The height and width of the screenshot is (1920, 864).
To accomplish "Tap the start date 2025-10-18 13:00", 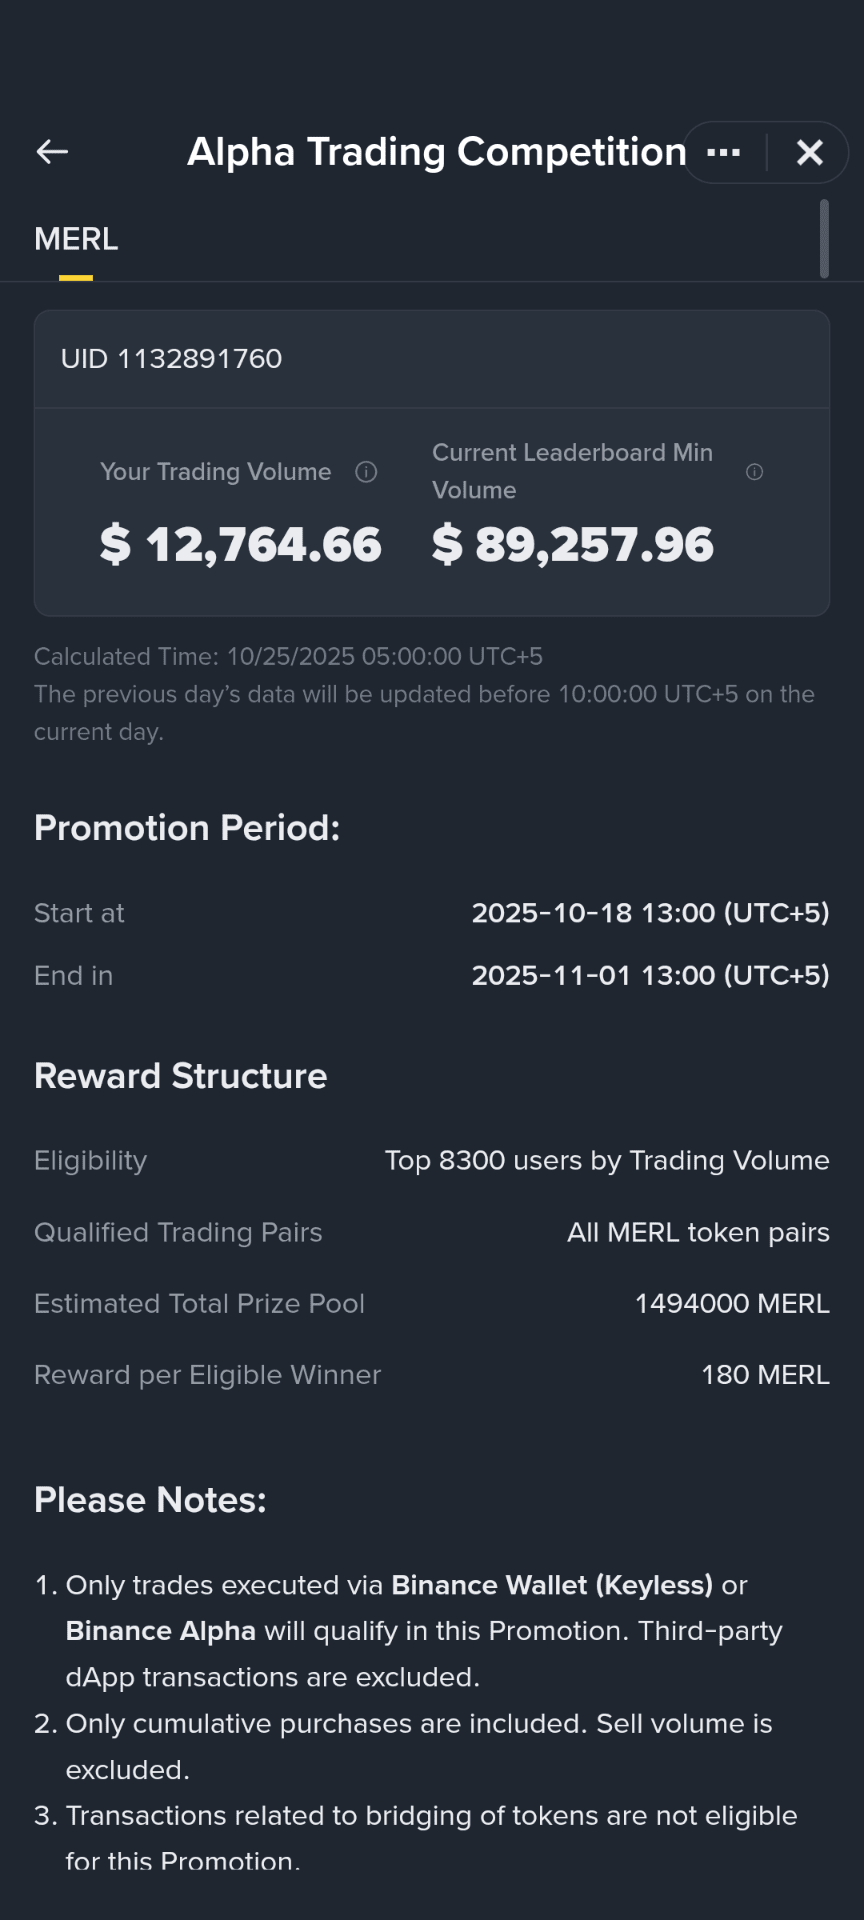I will pos(650,913).
